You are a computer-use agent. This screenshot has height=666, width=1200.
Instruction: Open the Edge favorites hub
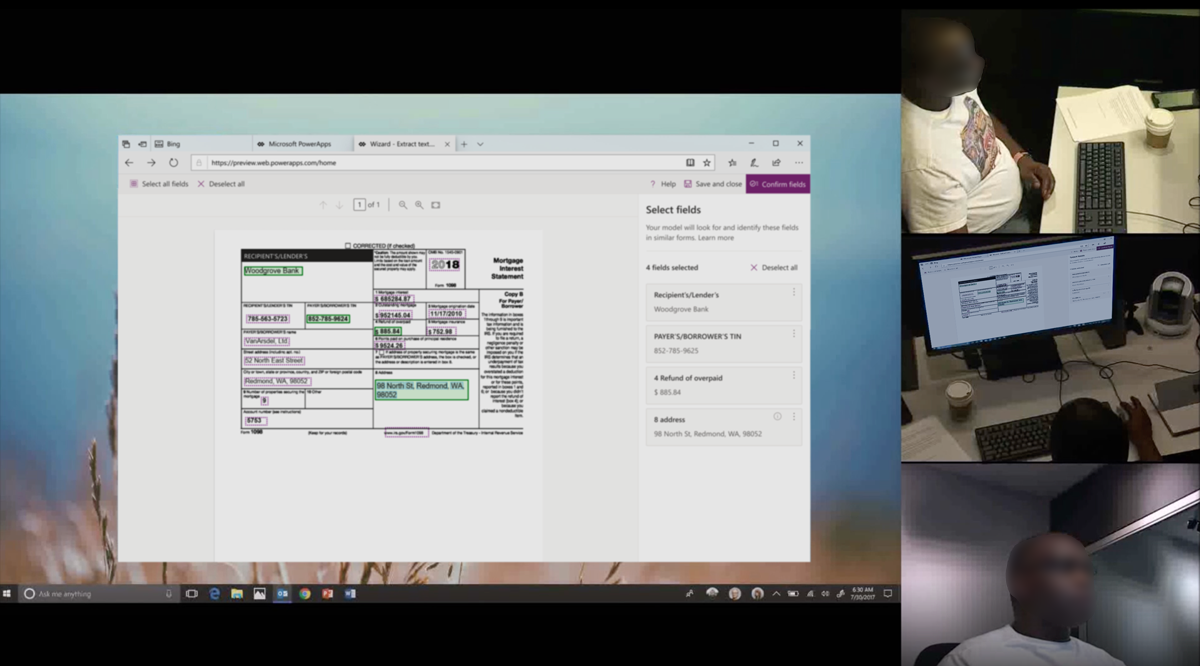pos(732,162)
